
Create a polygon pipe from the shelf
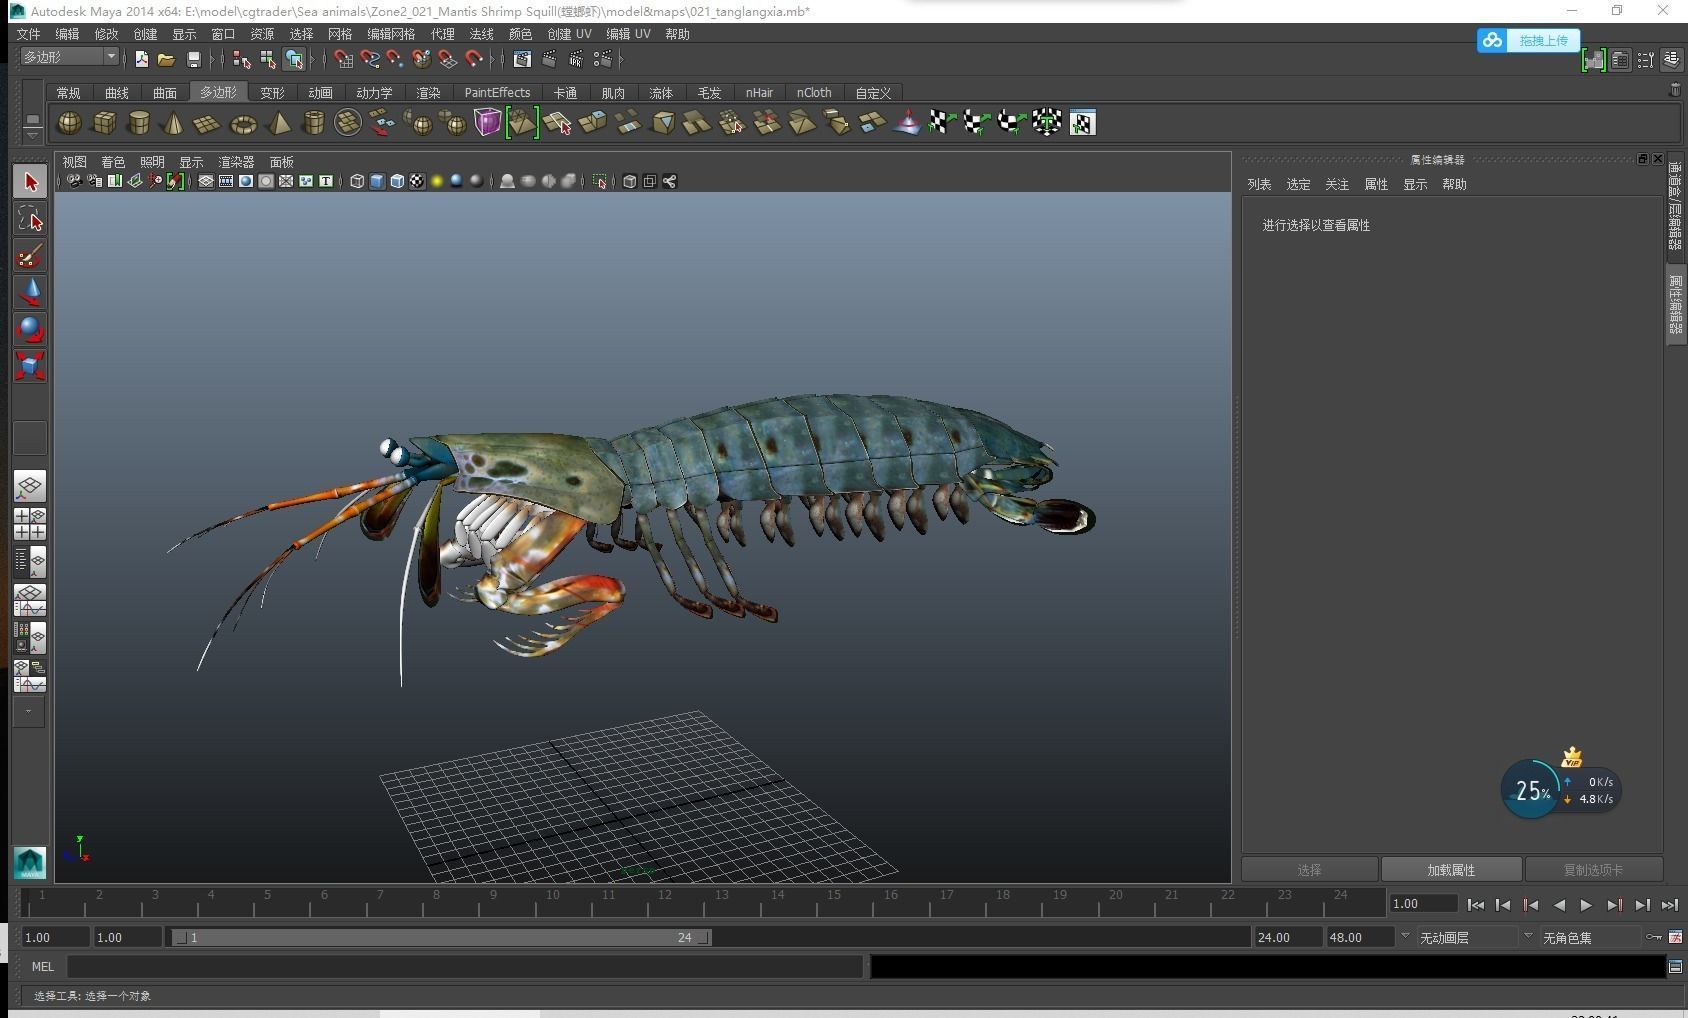click(313, 123)
